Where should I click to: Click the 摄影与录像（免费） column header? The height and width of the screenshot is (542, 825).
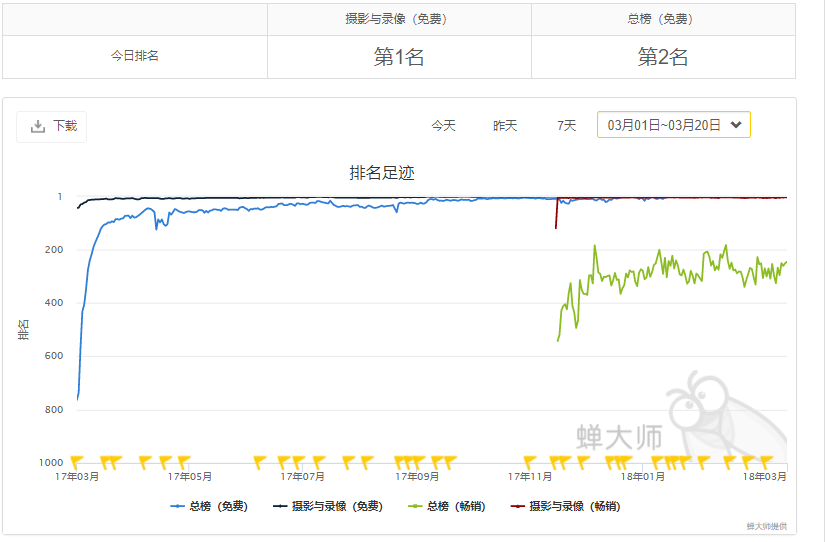coord(399,19)
